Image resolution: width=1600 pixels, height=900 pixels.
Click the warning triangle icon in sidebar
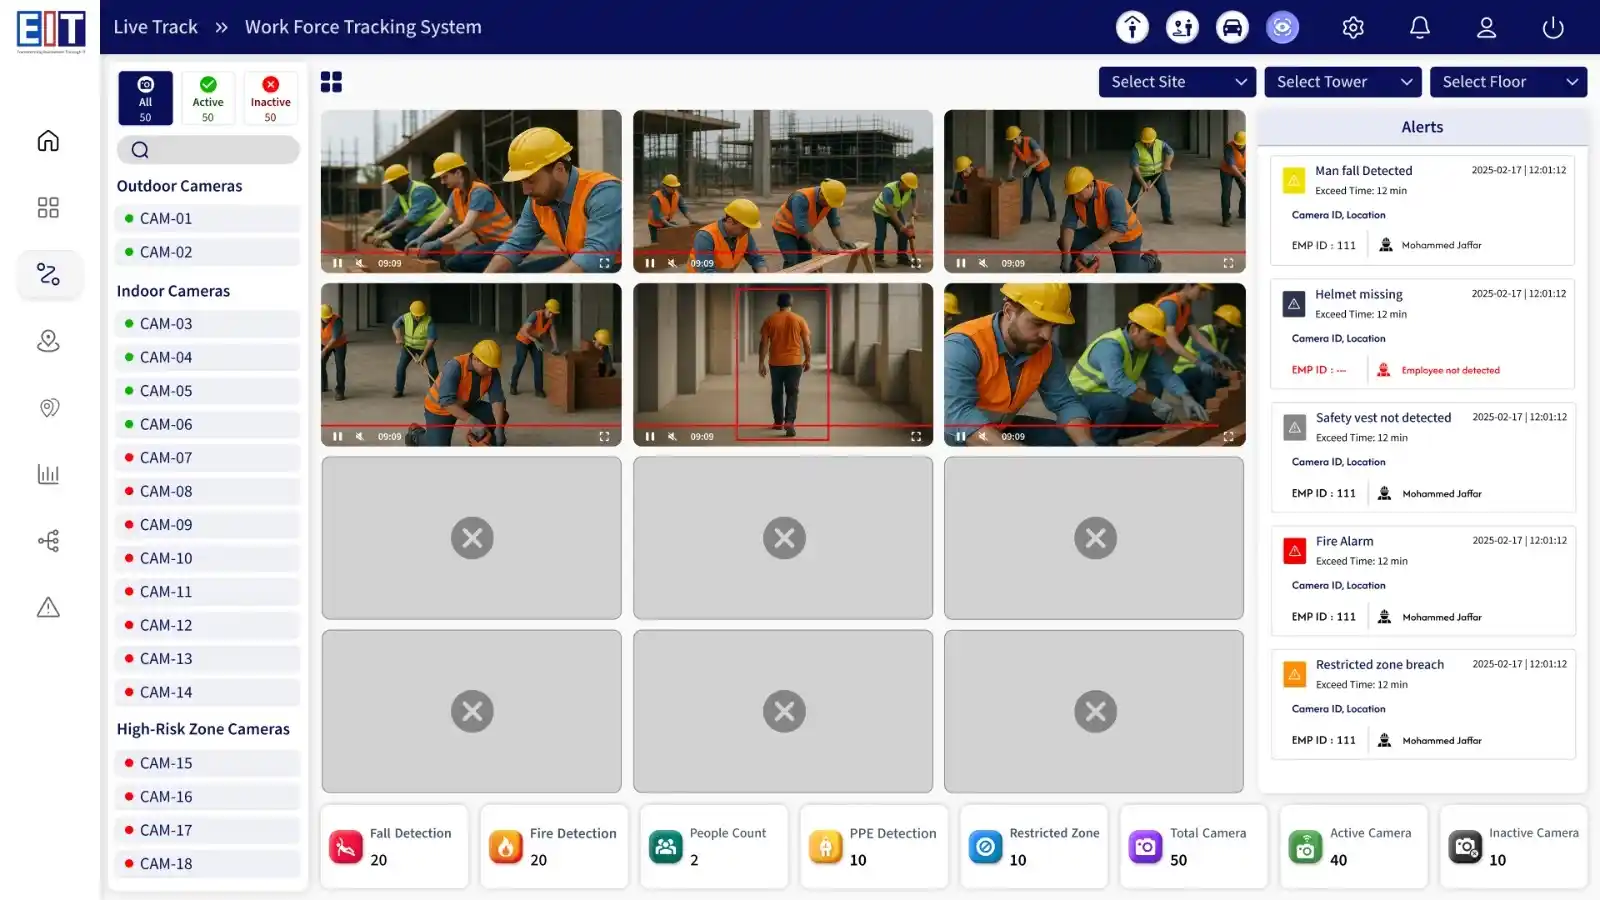(x=47, y=607)
